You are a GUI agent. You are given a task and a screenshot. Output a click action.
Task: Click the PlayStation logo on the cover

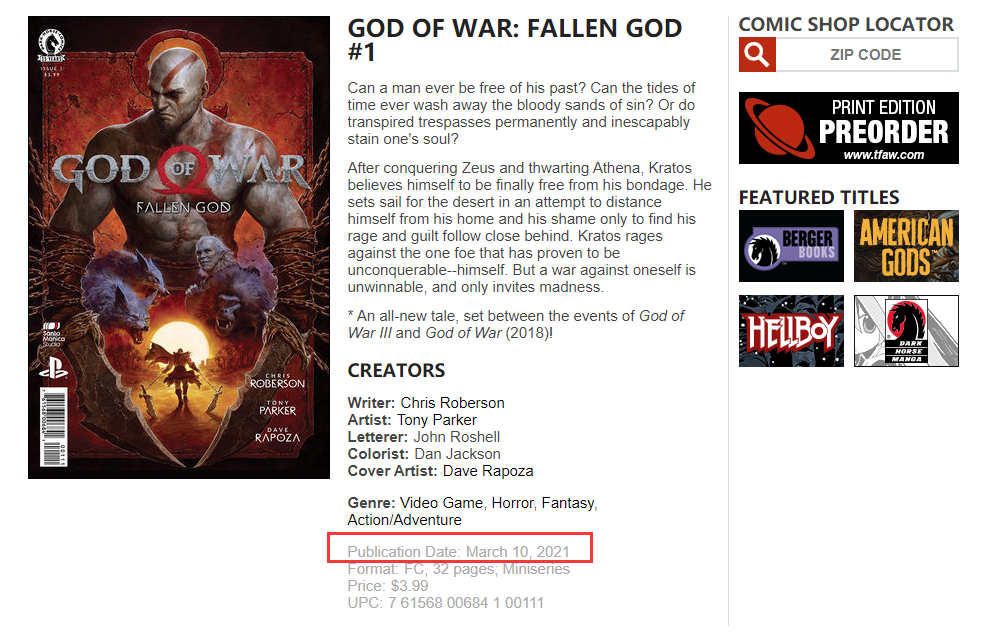click(53, 367)
